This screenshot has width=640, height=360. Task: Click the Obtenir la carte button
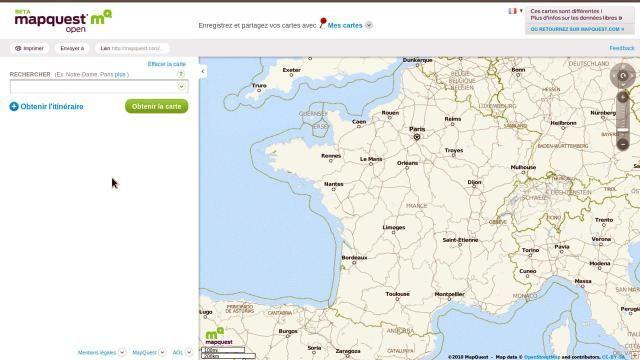click(157, 106)
